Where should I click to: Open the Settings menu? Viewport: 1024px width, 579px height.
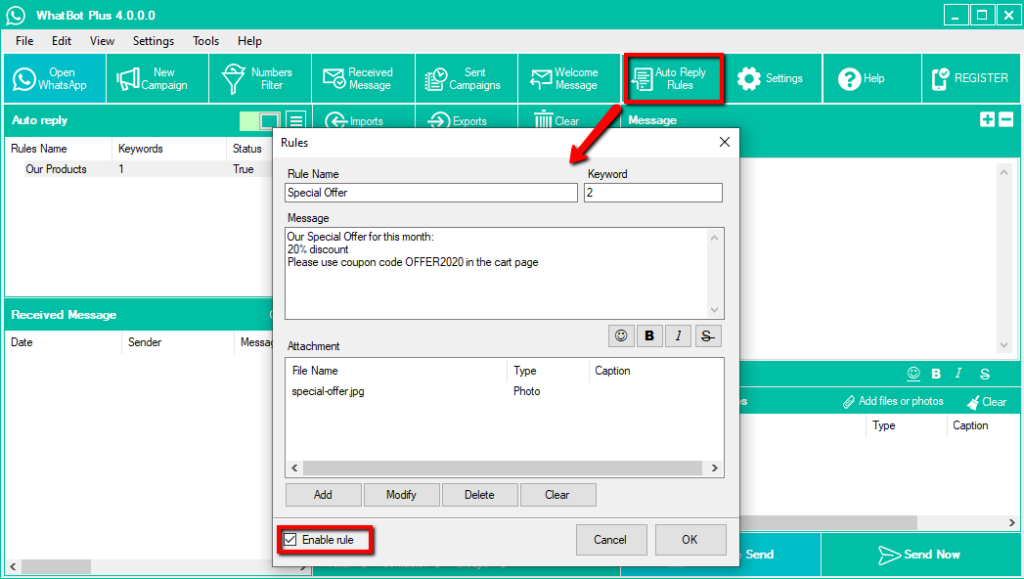153,41
